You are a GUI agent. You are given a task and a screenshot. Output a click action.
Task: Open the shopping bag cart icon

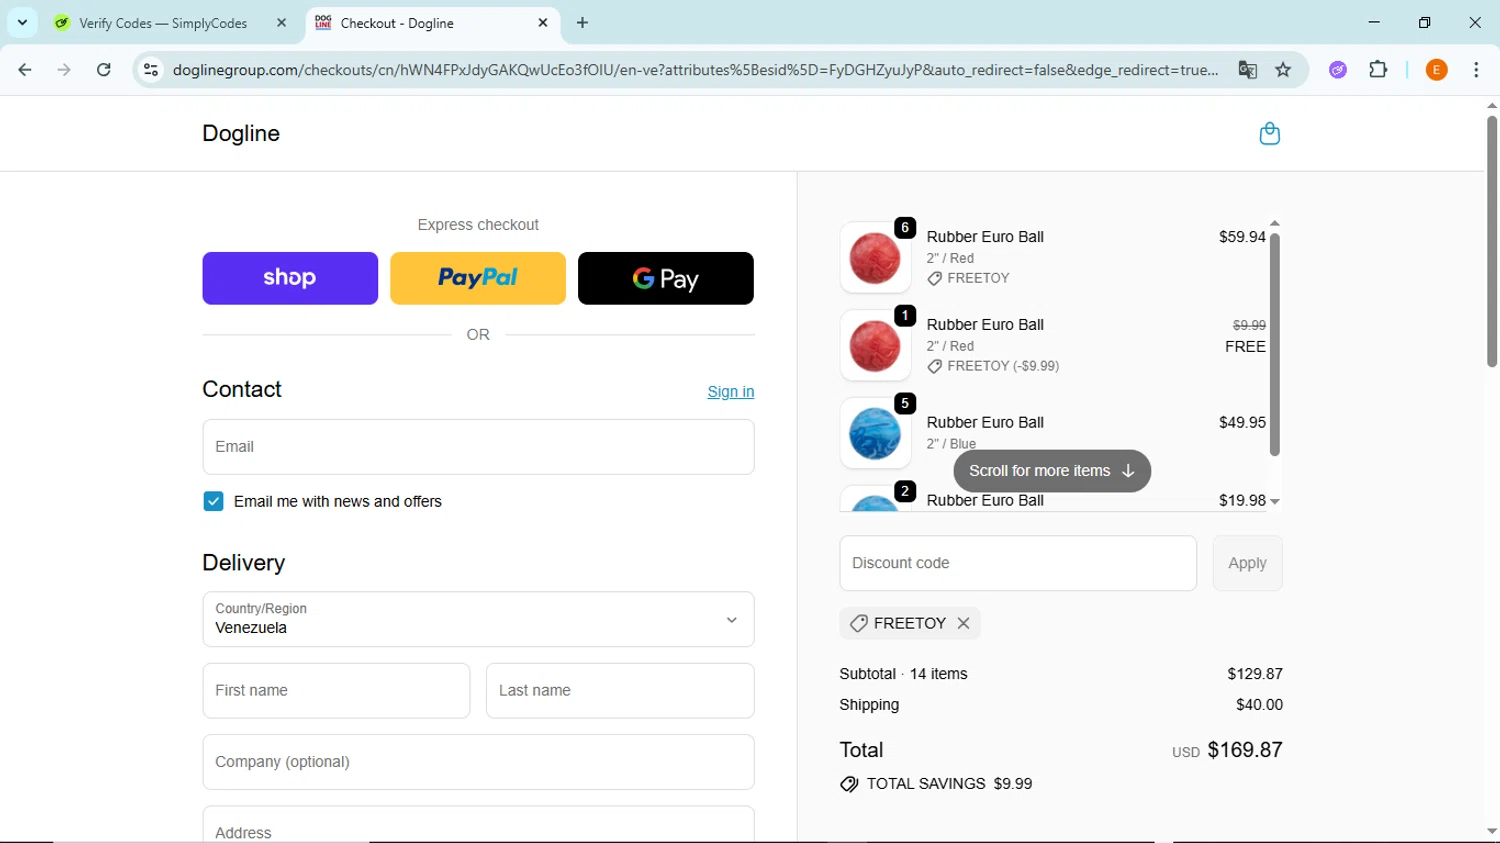point(1269,134)
